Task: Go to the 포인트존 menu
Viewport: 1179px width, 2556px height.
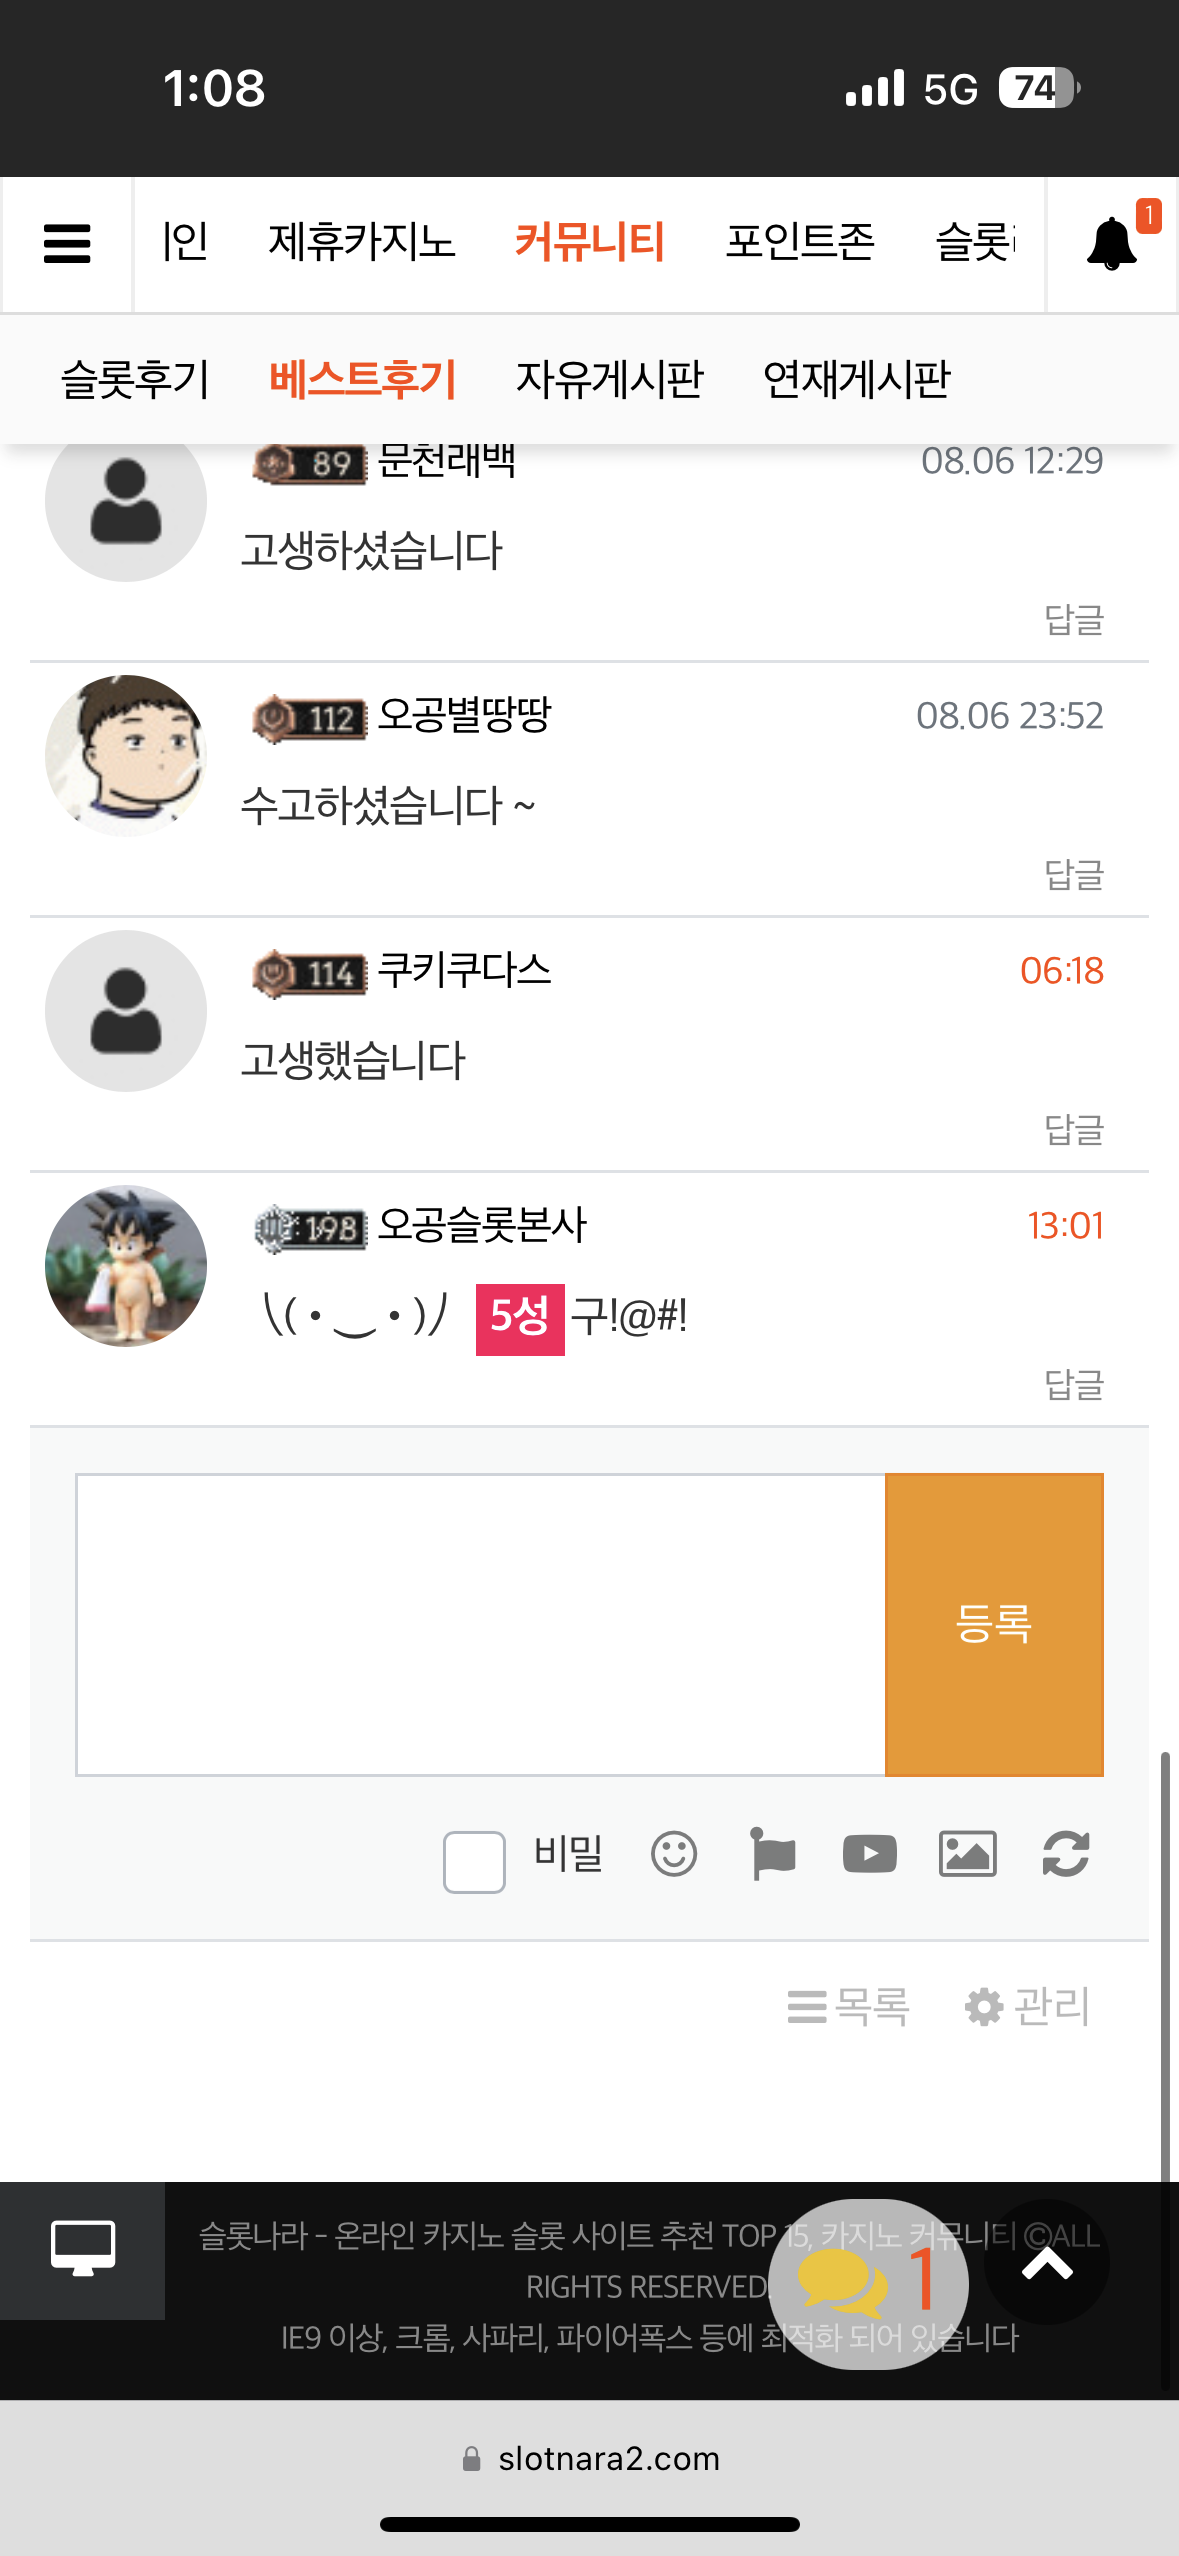Action: 800,242
